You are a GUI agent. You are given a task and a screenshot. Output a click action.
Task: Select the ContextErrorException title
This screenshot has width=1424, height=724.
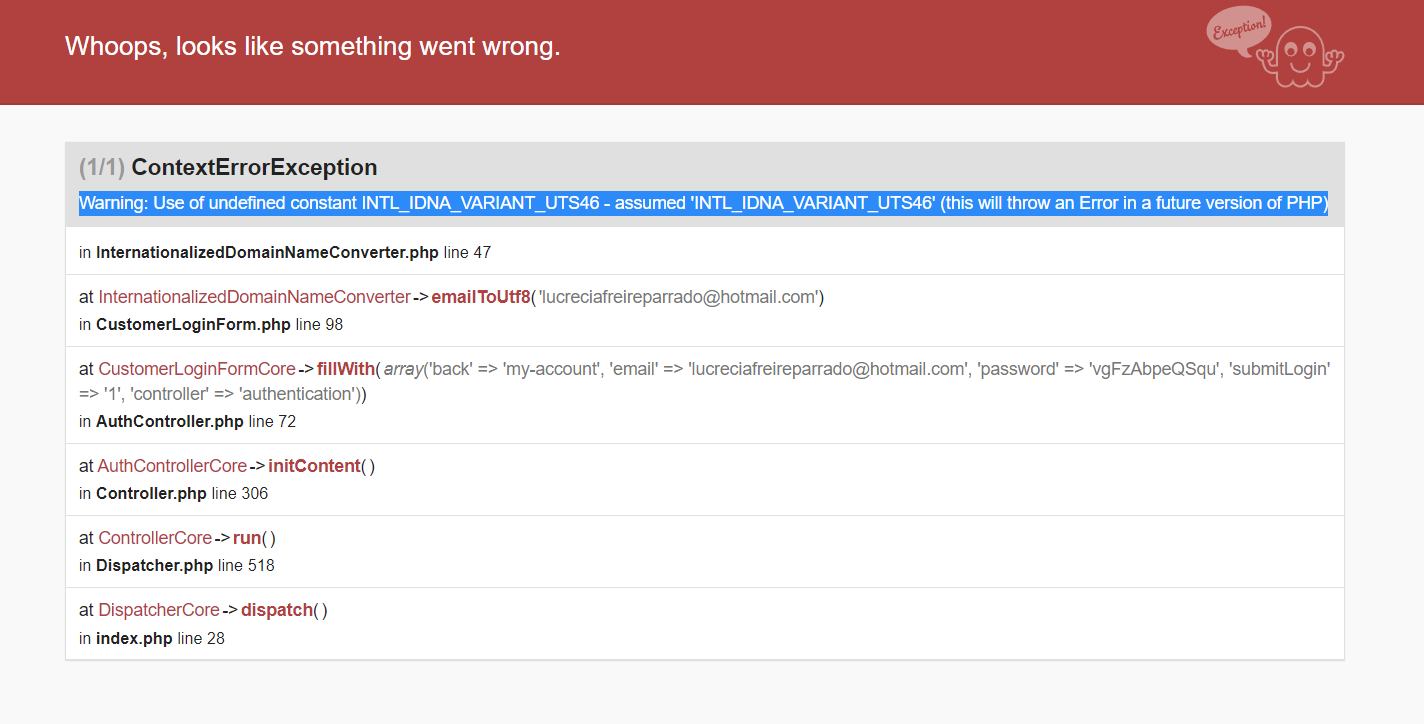pyautogui.click(x=254, y=167)
